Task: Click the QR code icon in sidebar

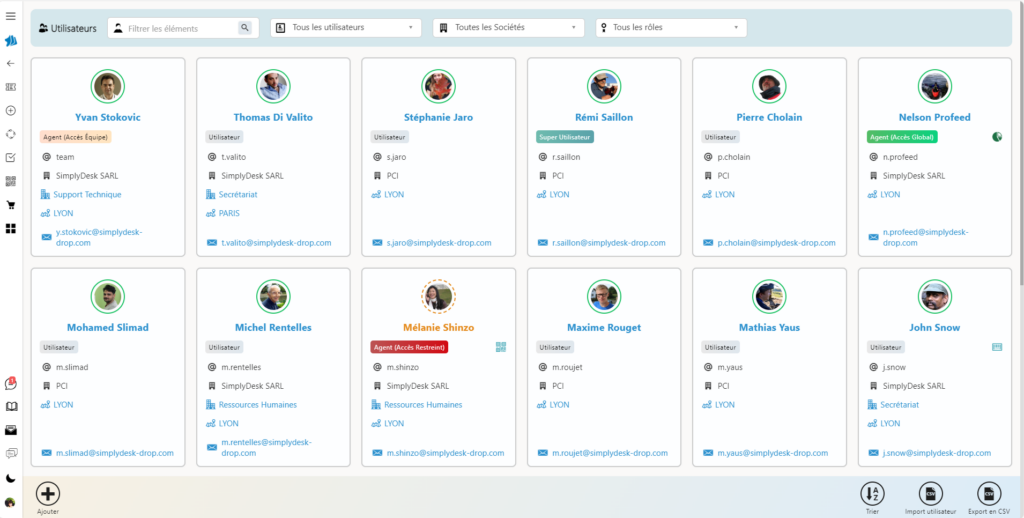Action: click(x=11, y=181)
